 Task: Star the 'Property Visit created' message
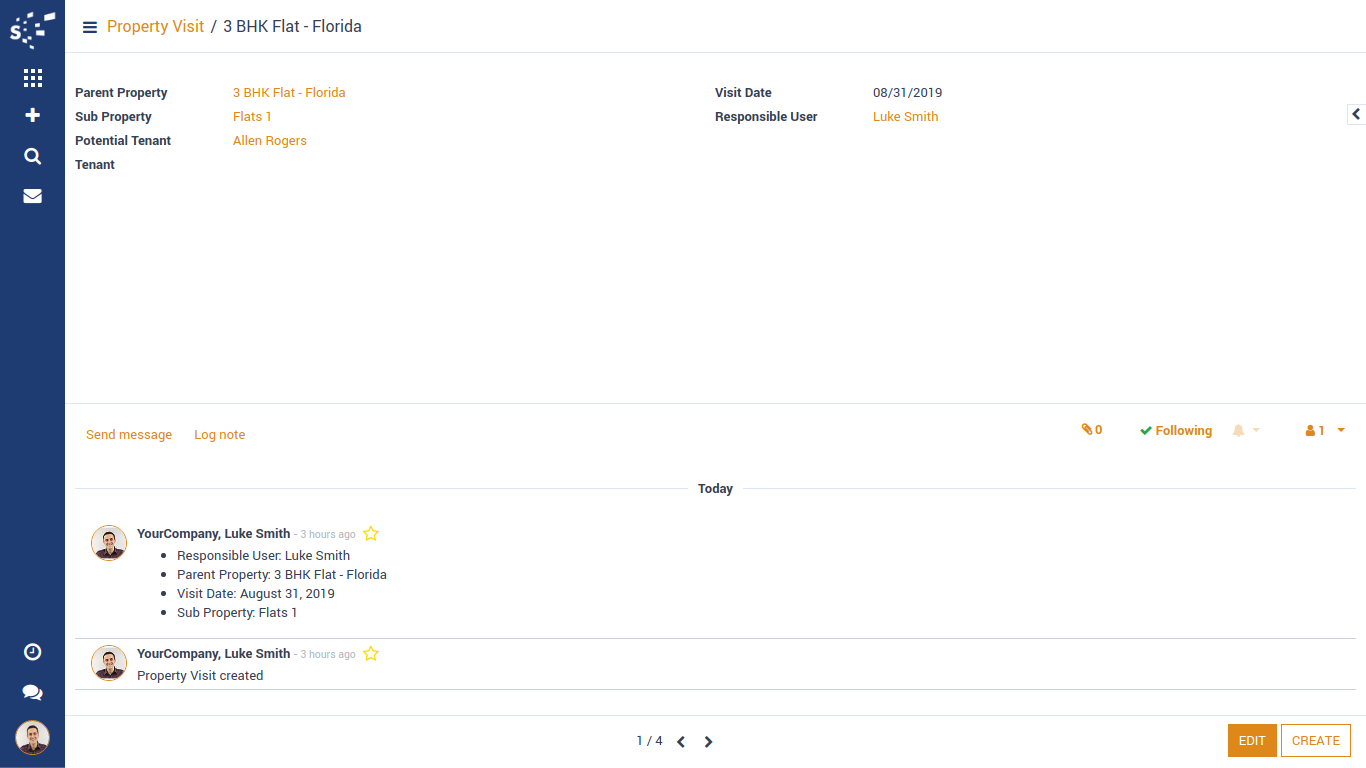click(371, 654)
